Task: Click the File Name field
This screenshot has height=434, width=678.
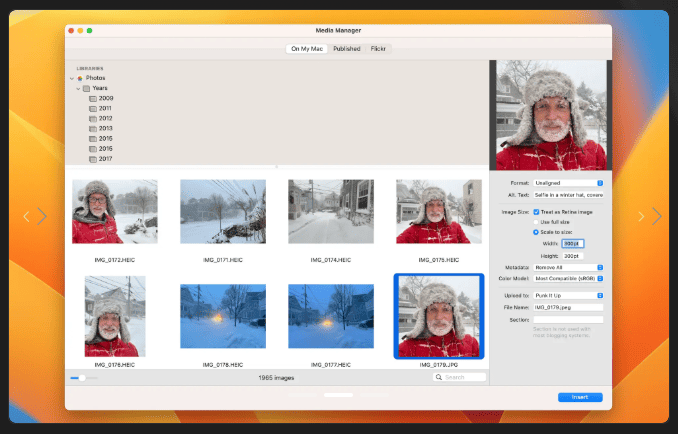Action: point(568,307)
